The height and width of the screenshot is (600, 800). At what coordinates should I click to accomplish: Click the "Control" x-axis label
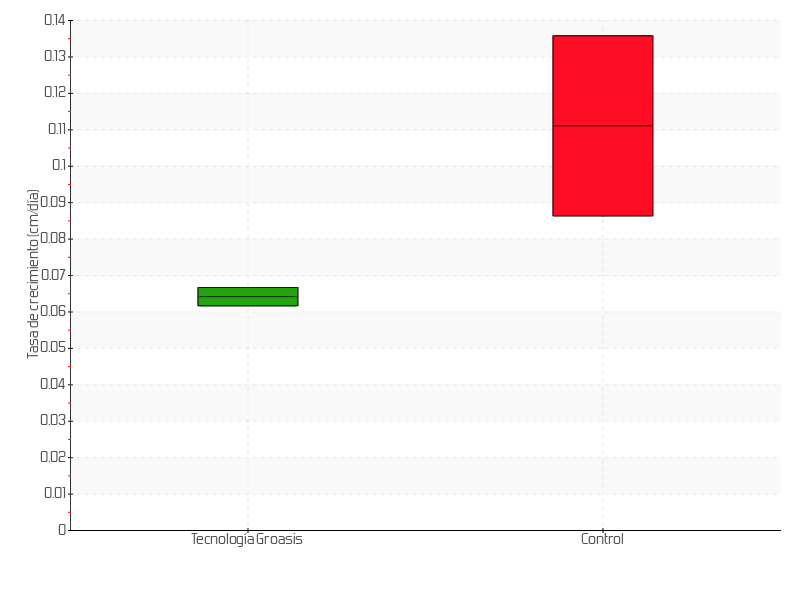602,539
